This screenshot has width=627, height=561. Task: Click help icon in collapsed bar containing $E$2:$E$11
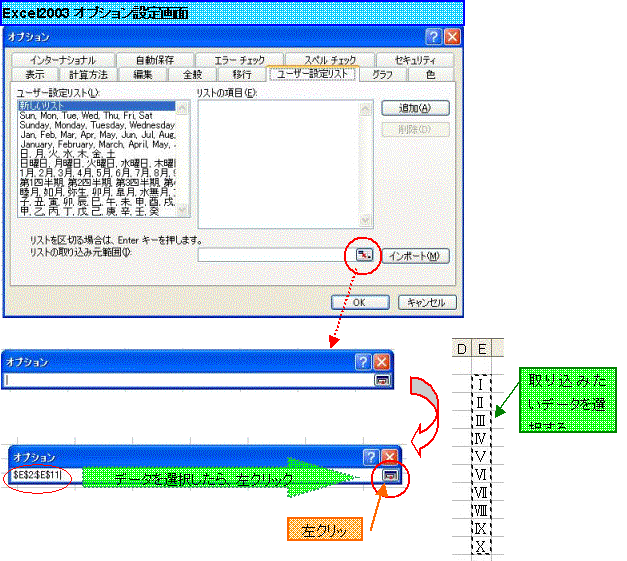point(371,457)
